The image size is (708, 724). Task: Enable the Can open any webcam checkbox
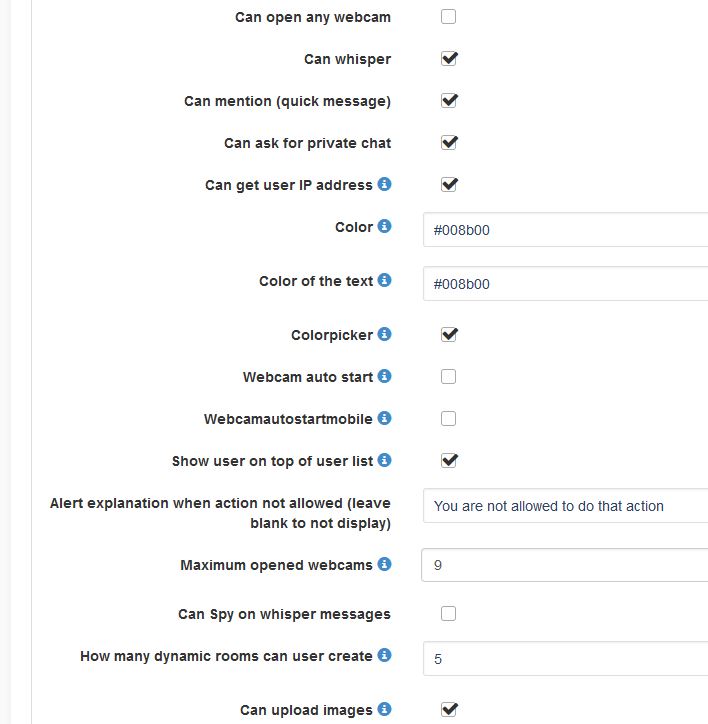[x=449, y=17]
